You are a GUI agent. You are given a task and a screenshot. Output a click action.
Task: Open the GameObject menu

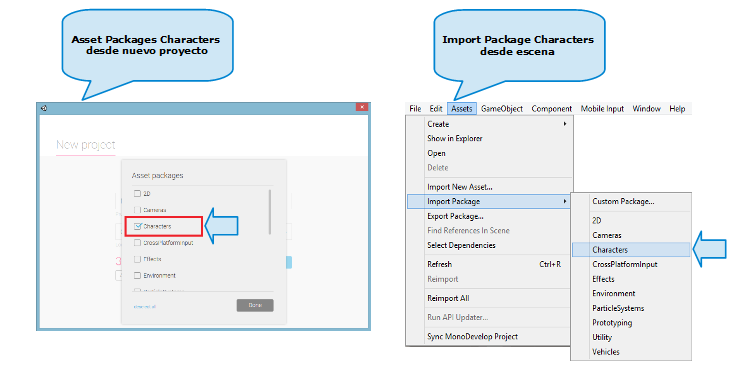pos(502,109)
